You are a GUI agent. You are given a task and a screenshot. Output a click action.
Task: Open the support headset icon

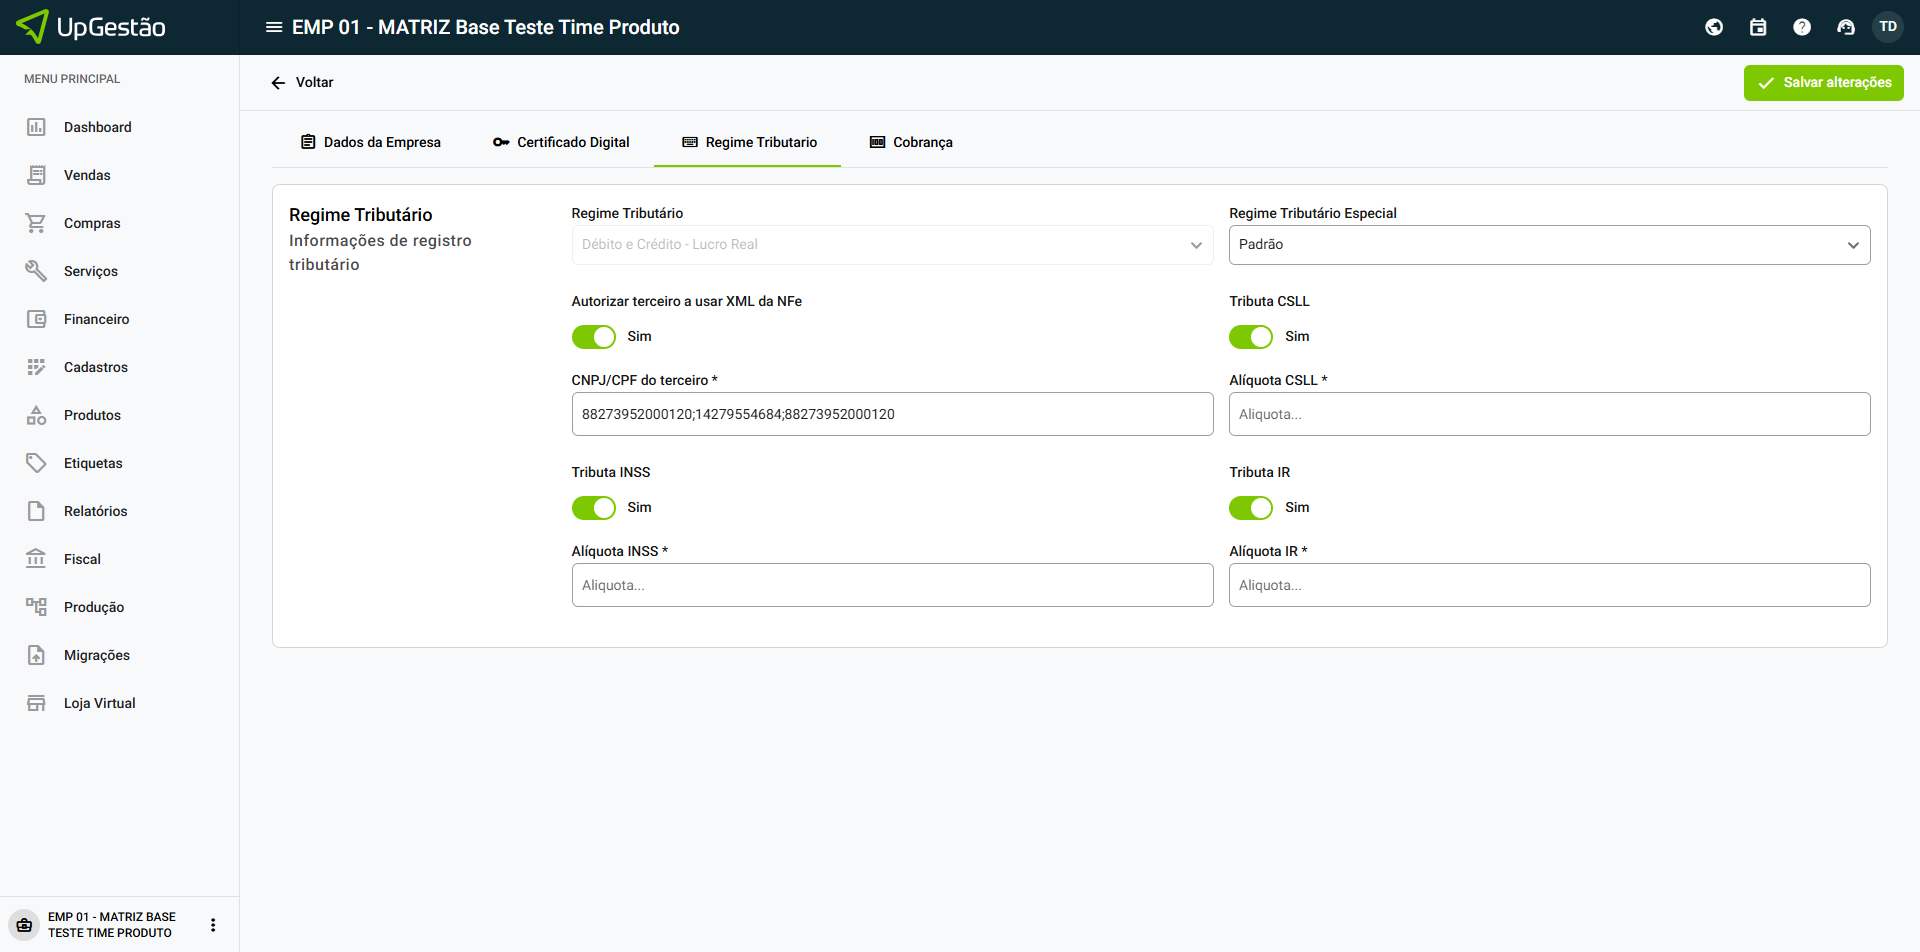pyautogui.click(x=1846, y=27)
